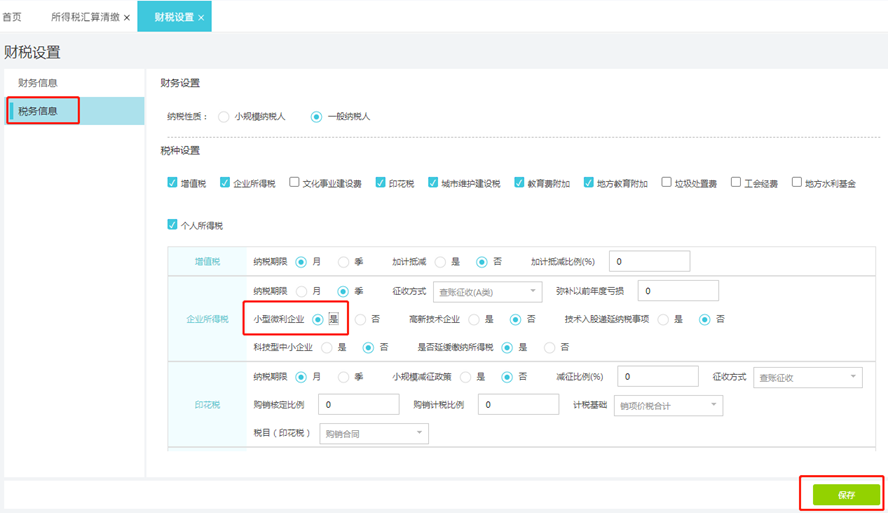Viewport: 888px width, 514px height.
Task: Check the 垃圾处置费 checkbox
Action: (x=666, y=183)
